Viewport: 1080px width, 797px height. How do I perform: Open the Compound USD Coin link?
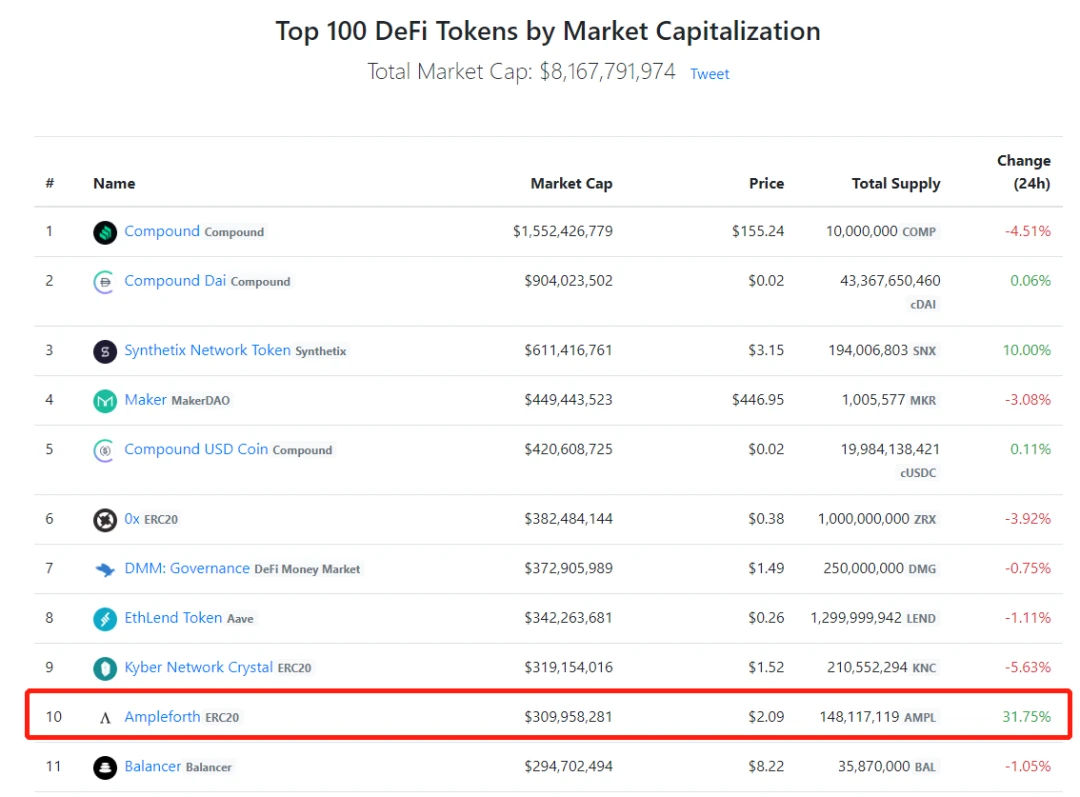(x=196, y=449)
